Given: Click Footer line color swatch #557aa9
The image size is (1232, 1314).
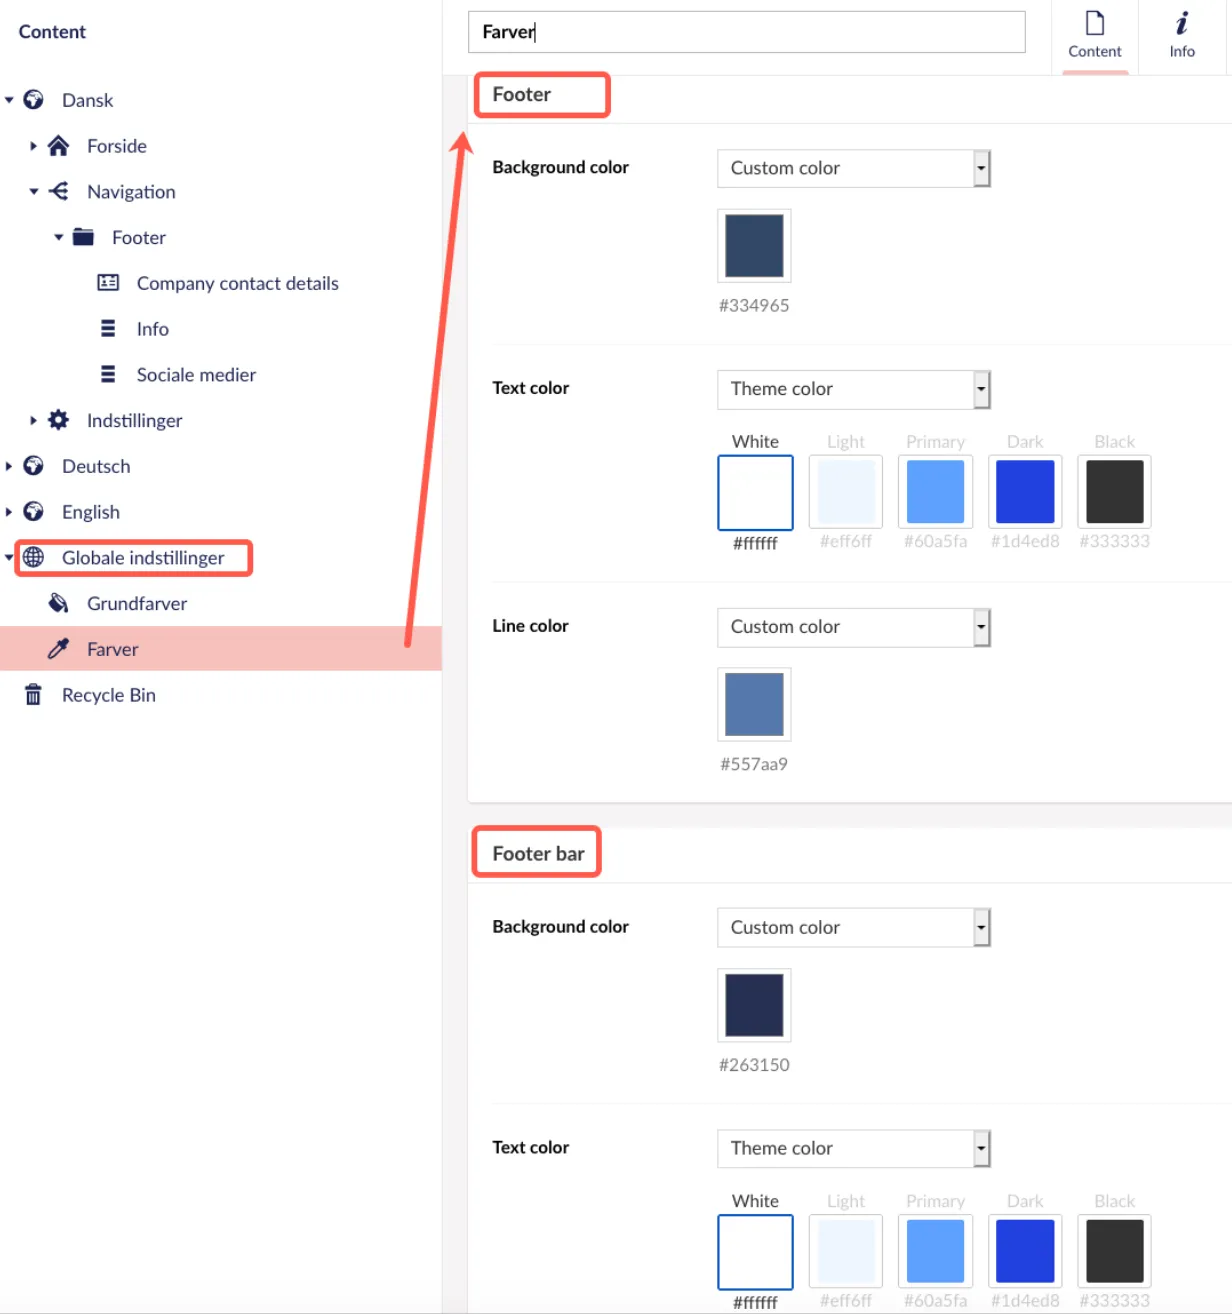Looking at the screenshot, I should (x=754, y=704).
